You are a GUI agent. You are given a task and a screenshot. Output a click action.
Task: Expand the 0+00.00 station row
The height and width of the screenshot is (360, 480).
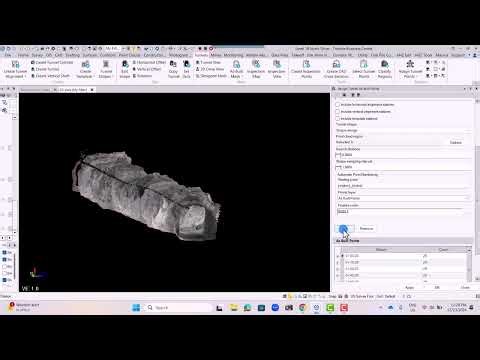point(338,256)
